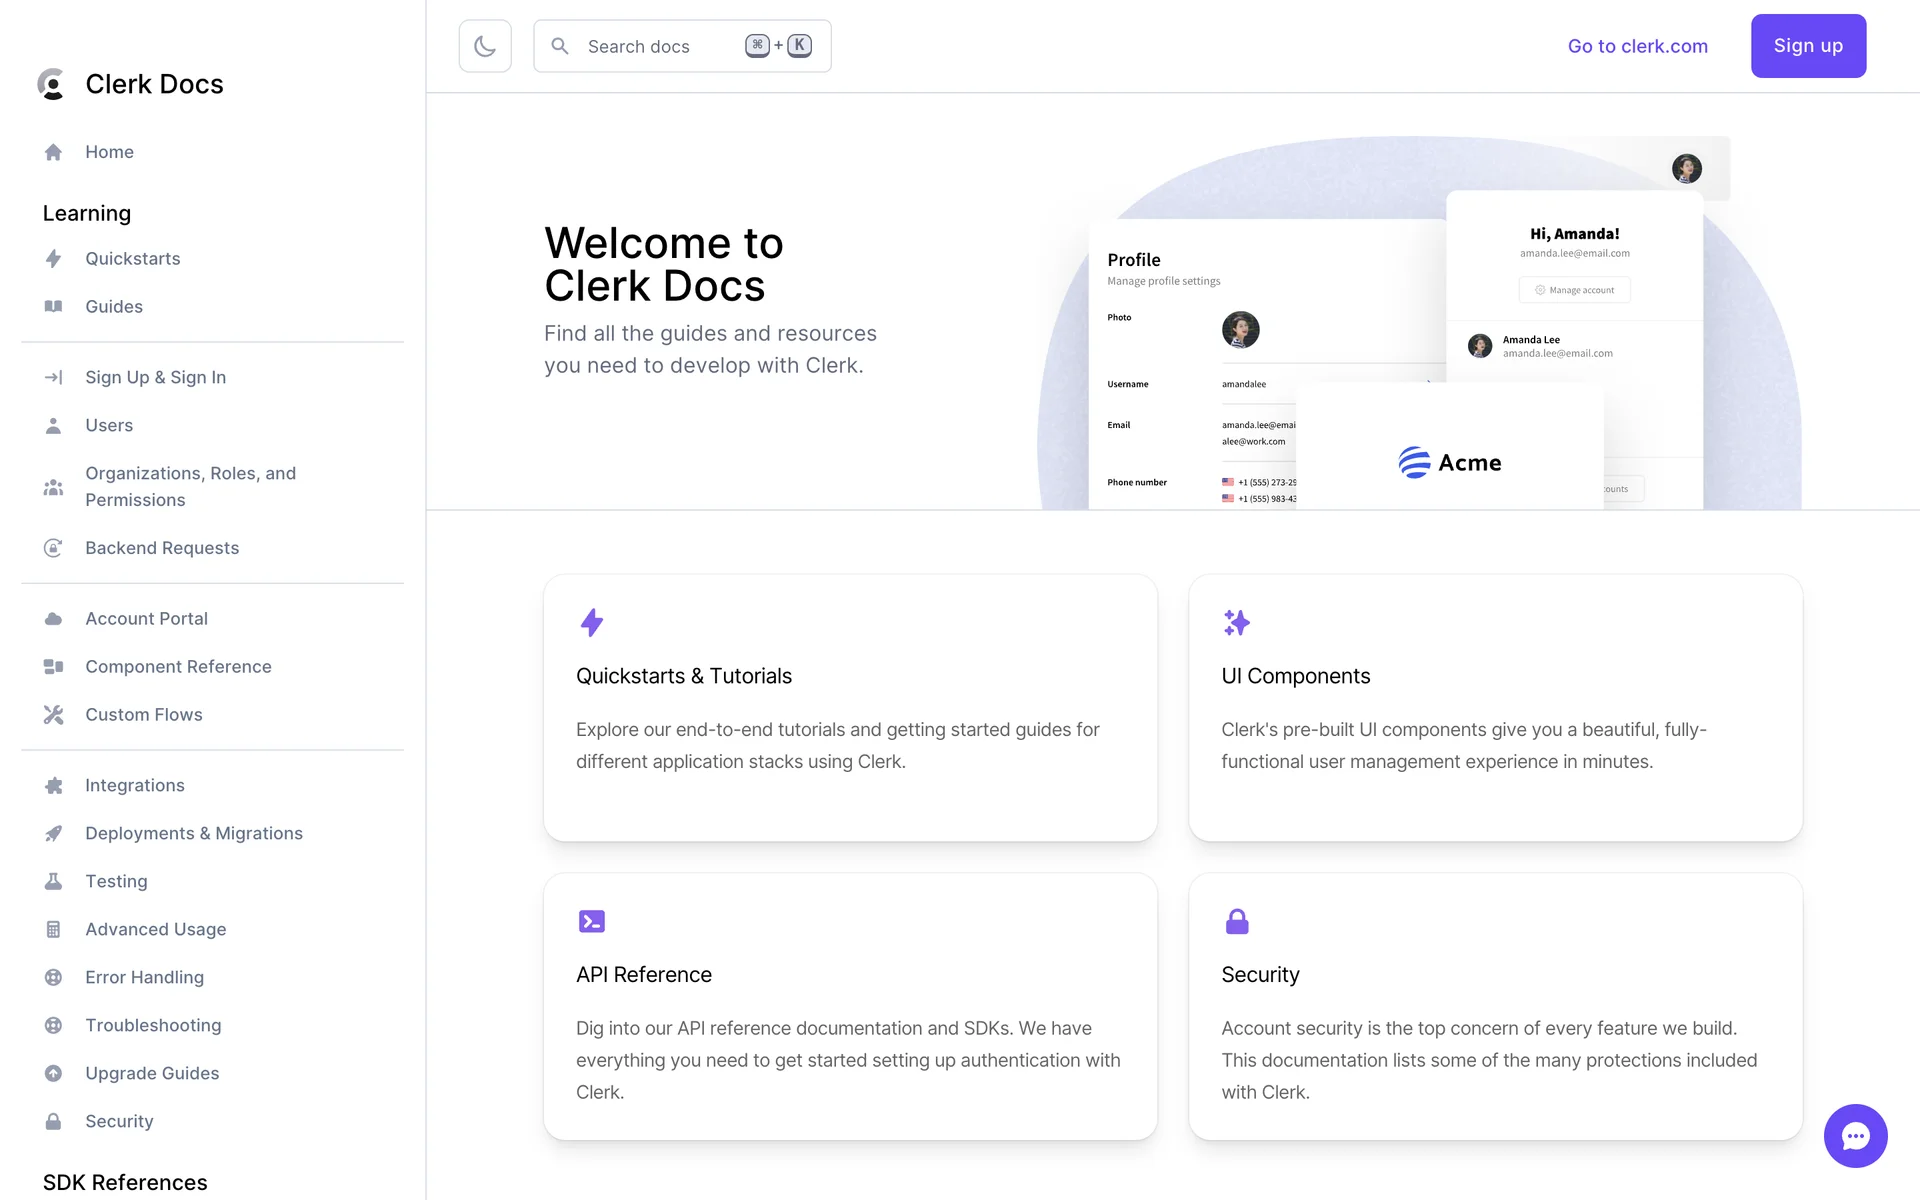The image size is (1920, 1200).
Task: Follow the Go to clerk.com link
Action: [x=1637, y=46]
